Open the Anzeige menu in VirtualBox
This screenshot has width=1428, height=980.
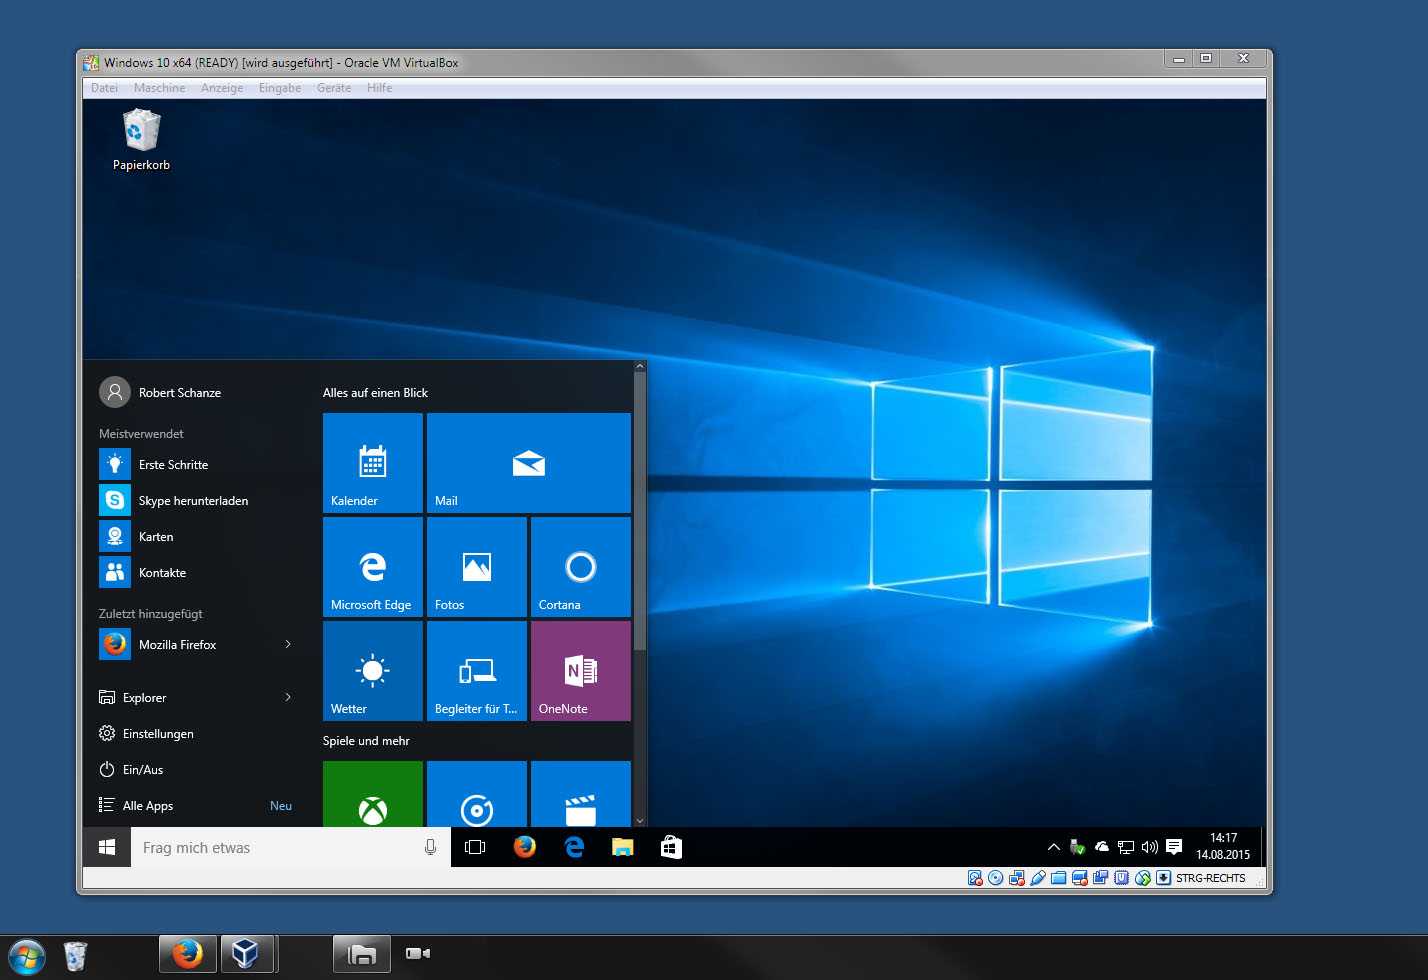[x=222, y=88]
